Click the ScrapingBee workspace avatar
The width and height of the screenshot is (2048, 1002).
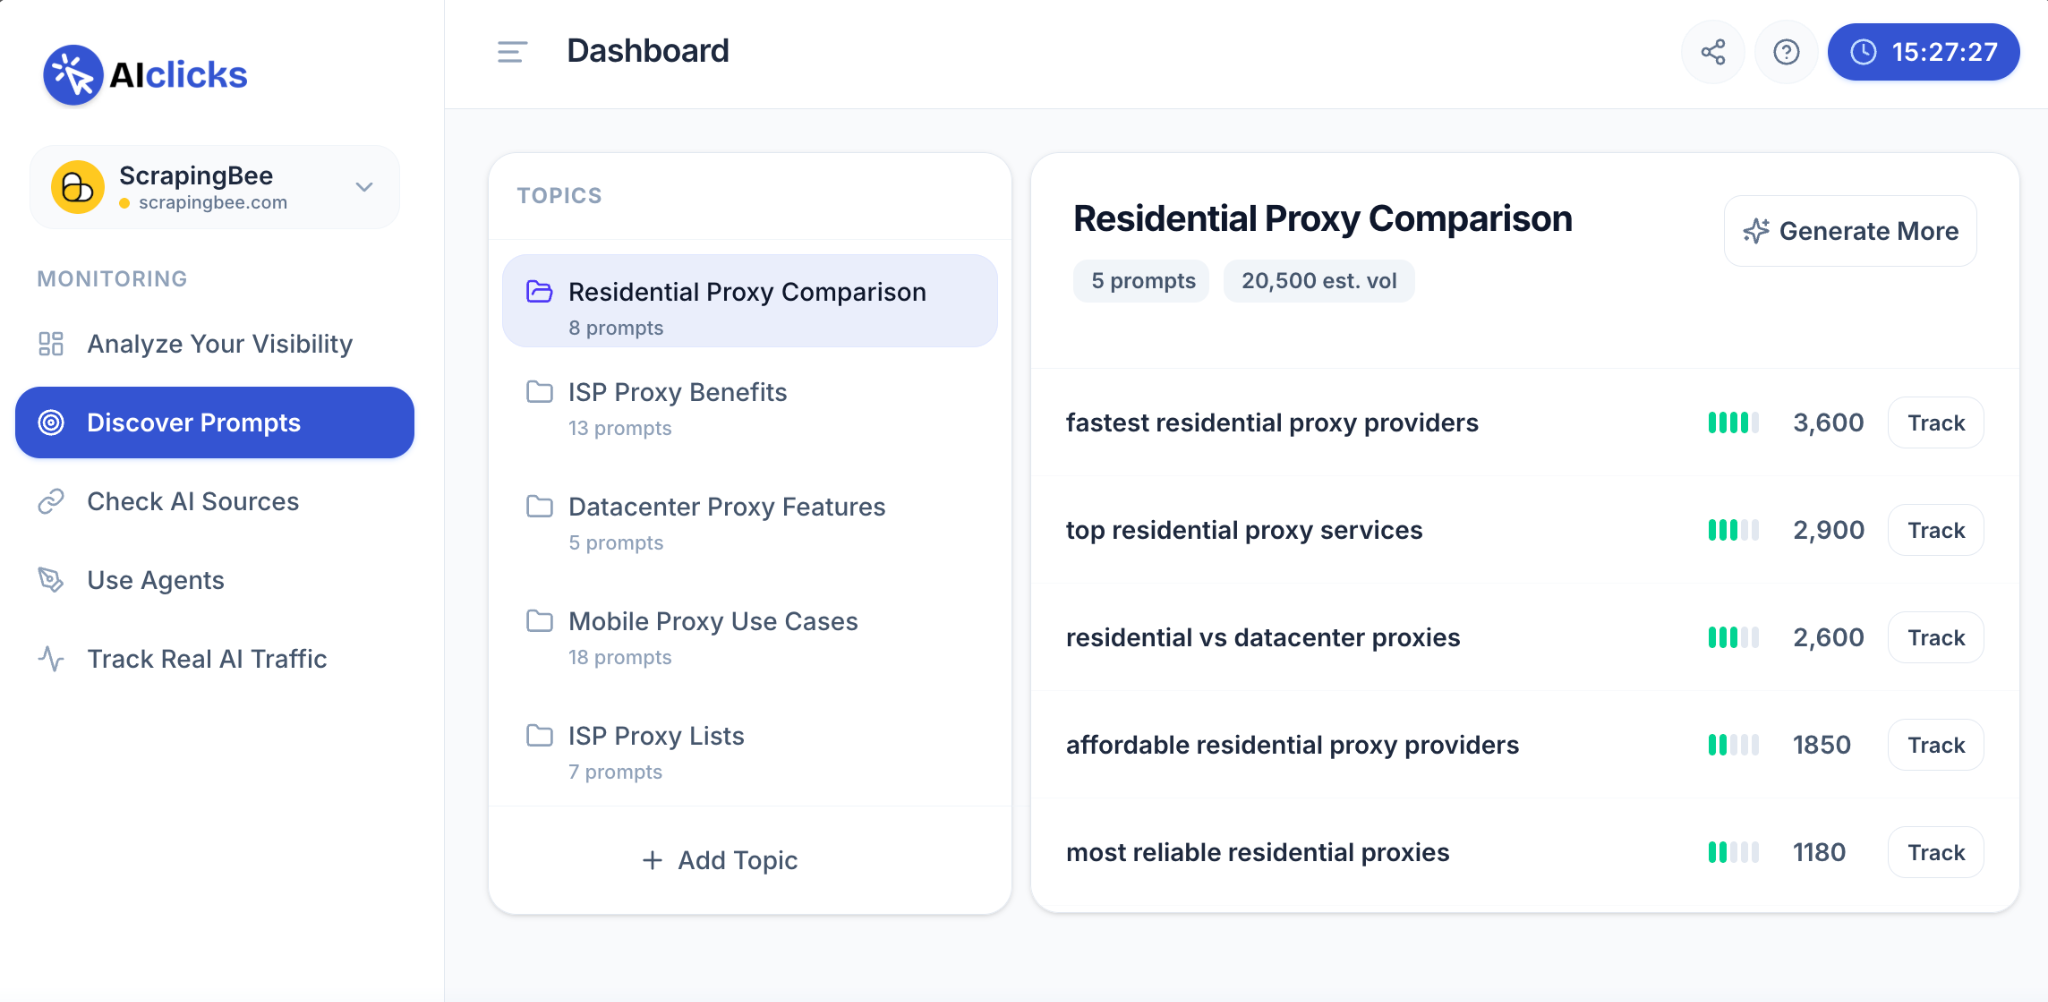point(78,187)
